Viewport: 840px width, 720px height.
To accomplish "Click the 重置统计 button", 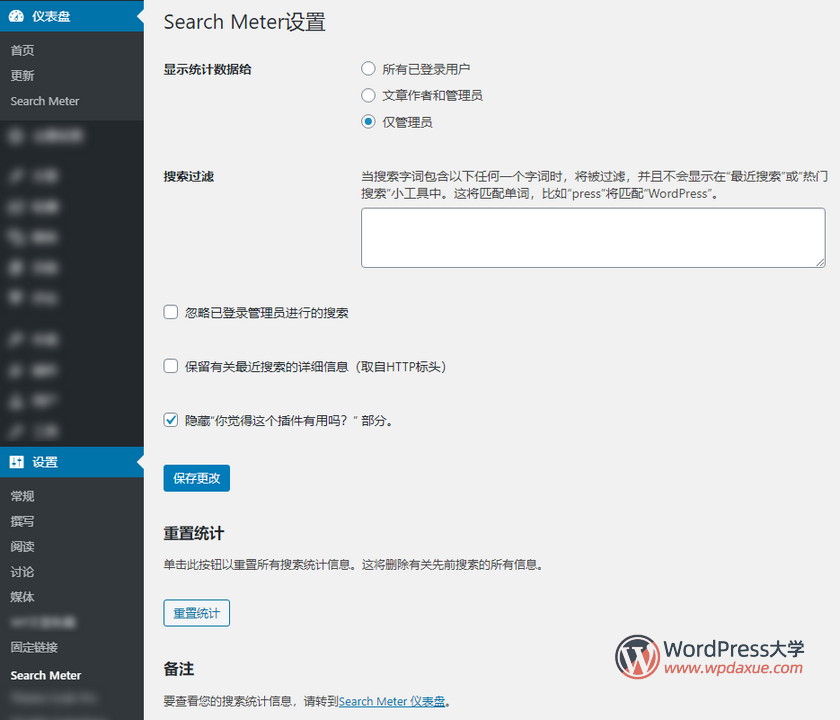I will (196, 613).
